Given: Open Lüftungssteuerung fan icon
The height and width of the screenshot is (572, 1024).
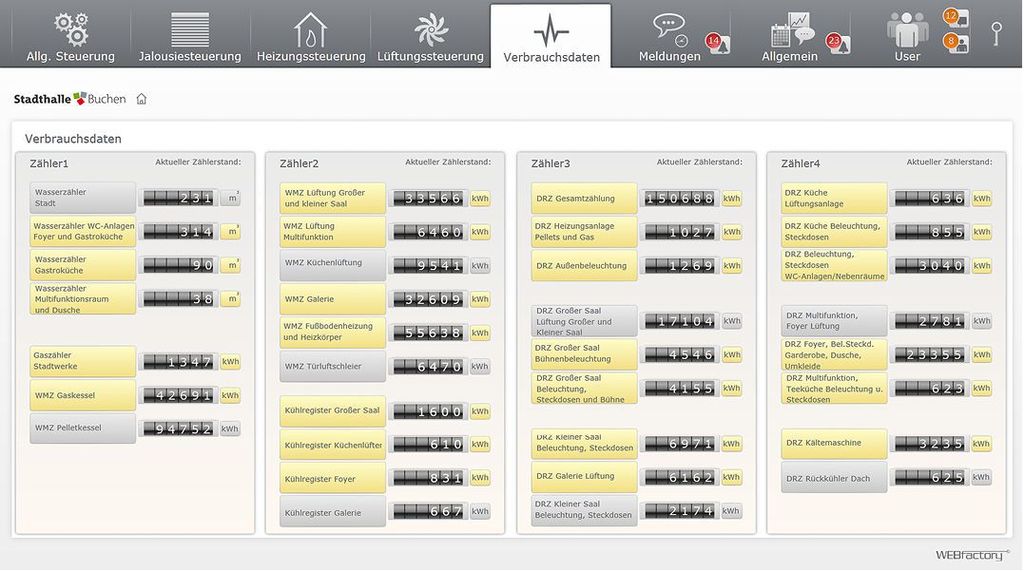Looking at the screenshot, I should [430, 29].
